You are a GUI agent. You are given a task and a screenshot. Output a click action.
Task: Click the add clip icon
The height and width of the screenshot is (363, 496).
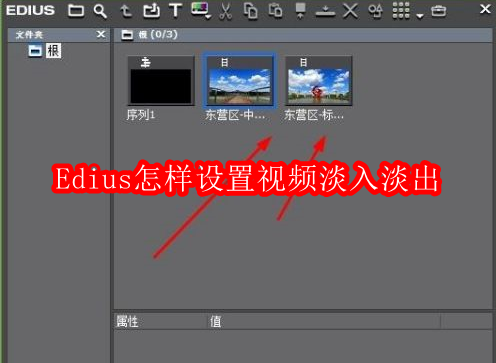151,11
